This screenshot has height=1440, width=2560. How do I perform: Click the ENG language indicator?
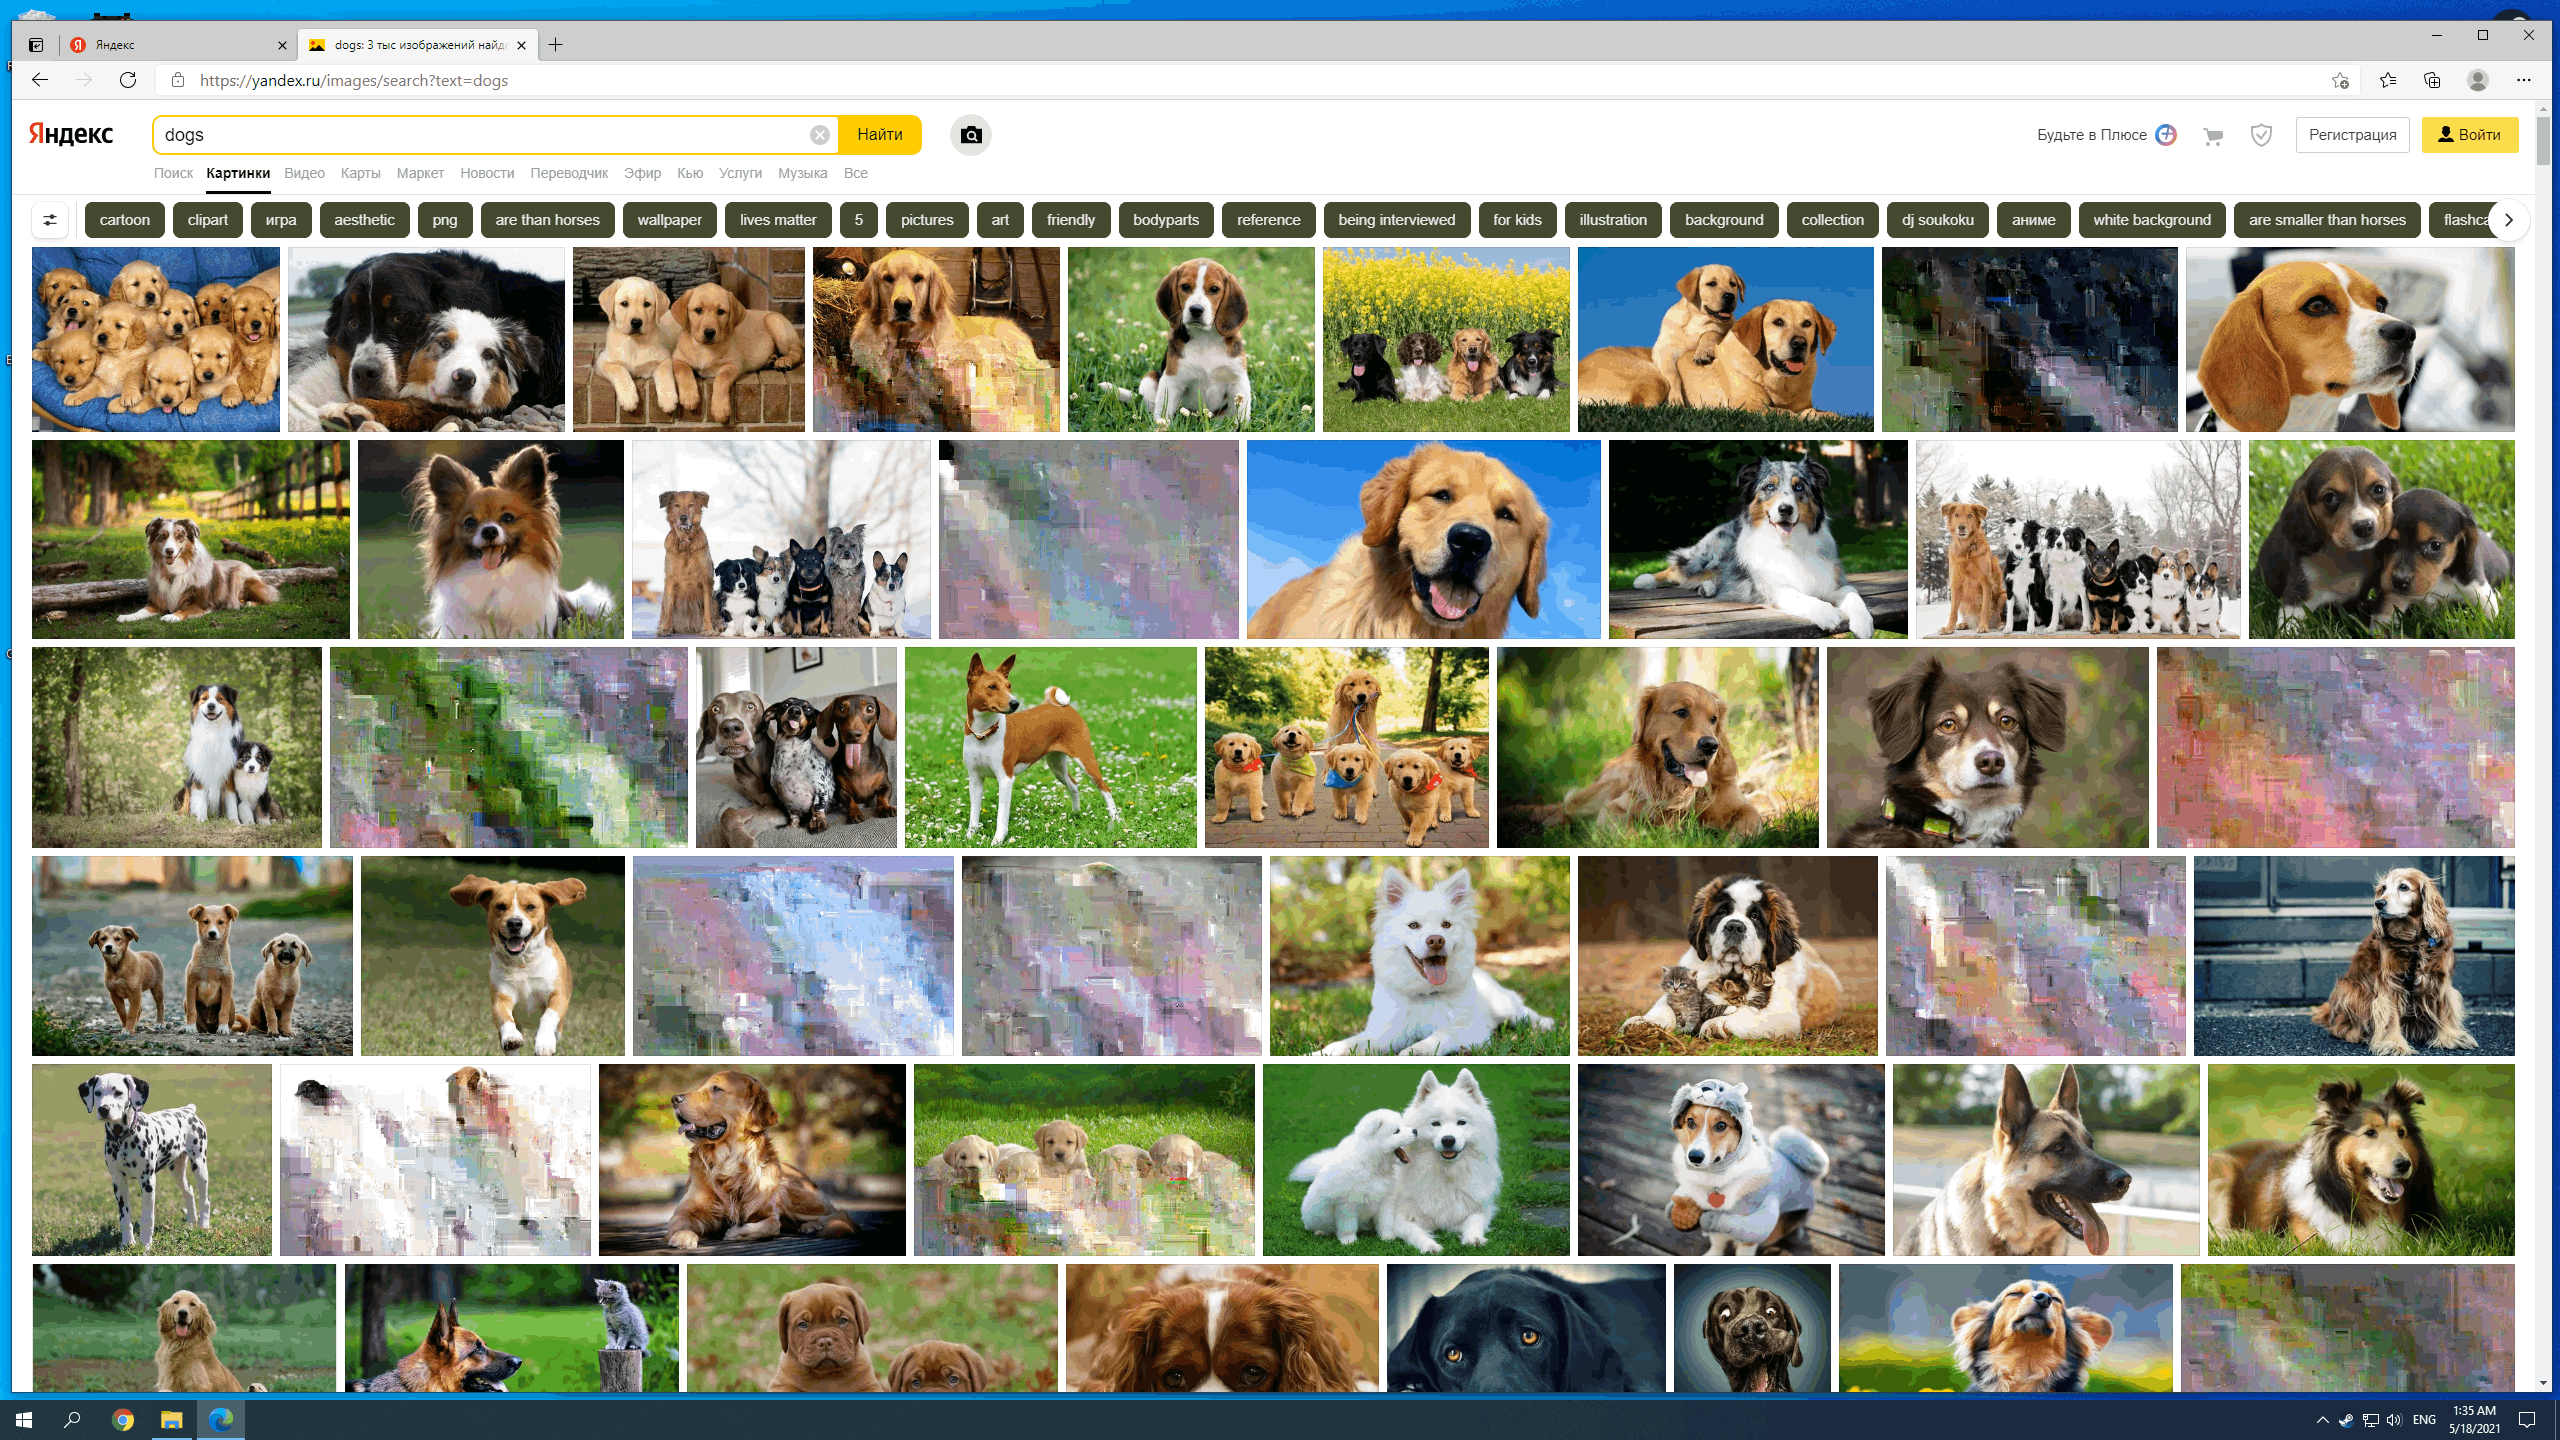click(x=2424, y=1420)
